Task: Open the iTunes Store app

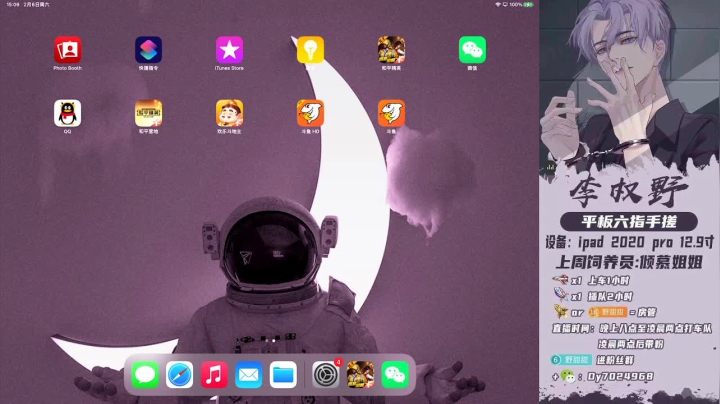Action: [229, 50]
